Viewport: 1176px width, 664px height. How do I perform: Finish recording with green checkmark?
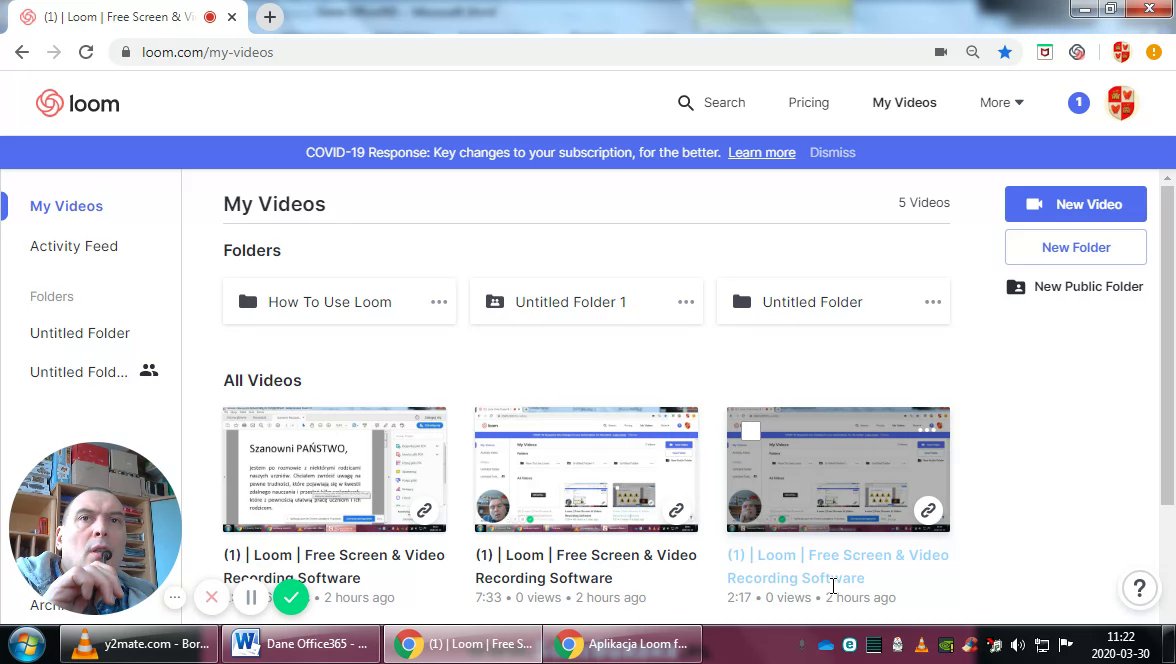click(291, 597)
